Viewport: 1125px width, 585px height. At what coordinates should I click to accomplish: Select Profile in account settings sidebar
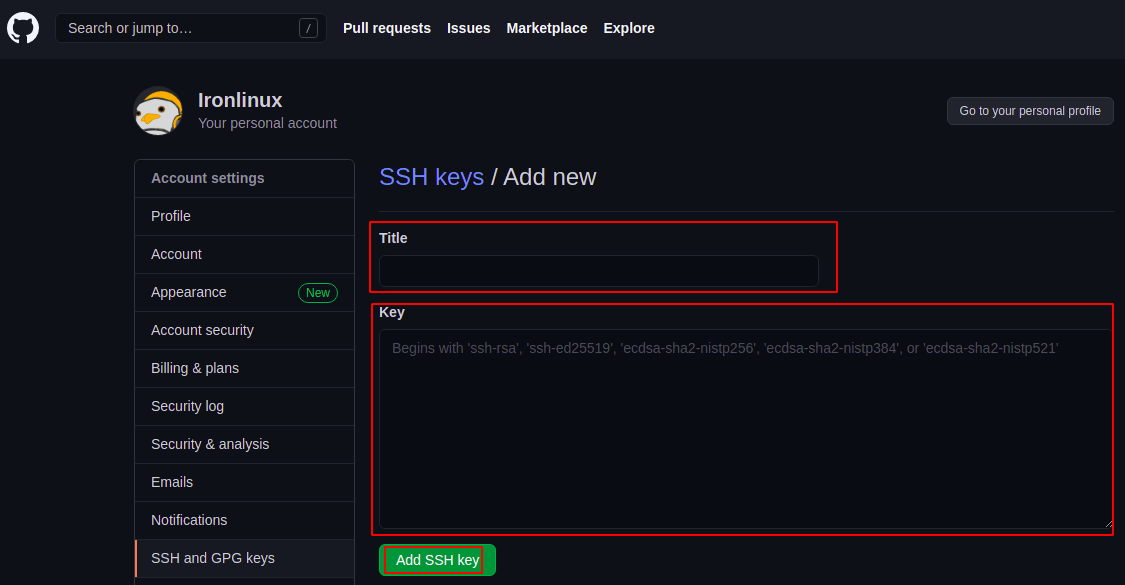click(x=171, y=216)
